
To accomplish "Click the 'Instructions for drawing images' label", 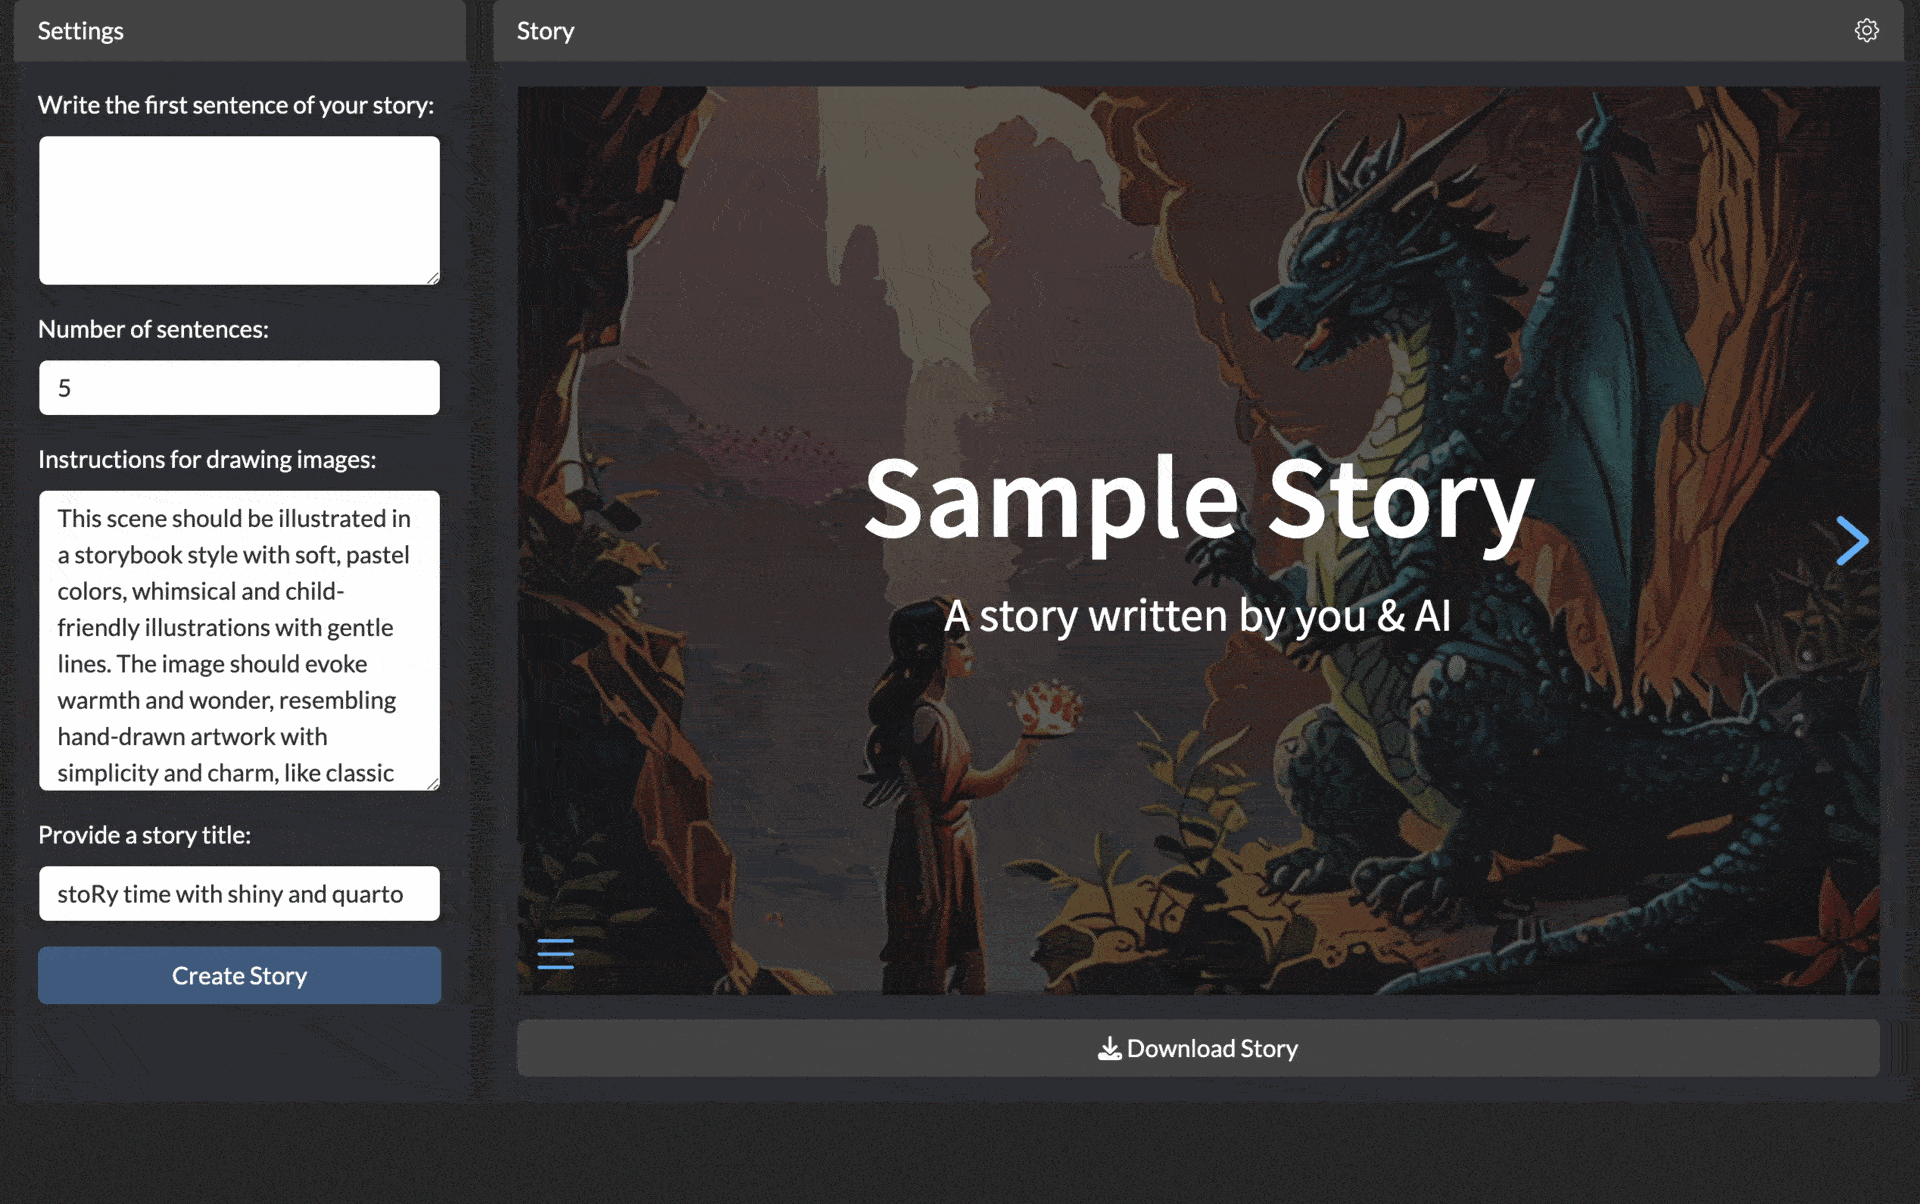I will click(207, 459).
